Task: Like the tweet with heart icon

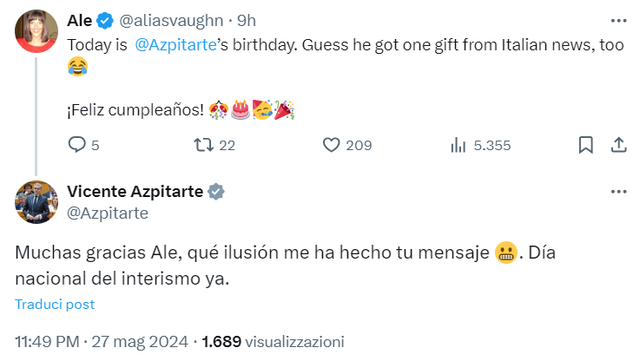Action: pyautogui.click(x=331, y=145)
